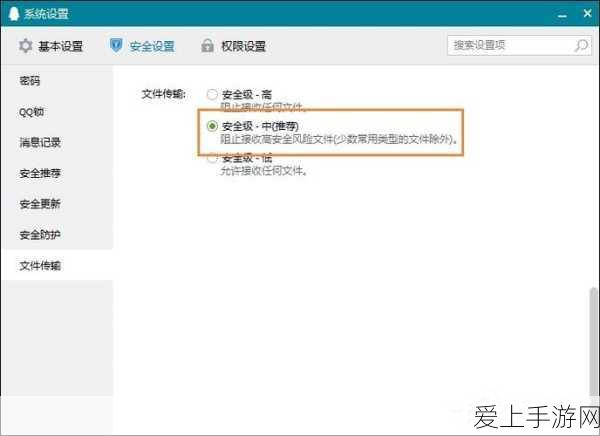The image size is (600, 436).
Task: Click the shield icon for security settings
Action: coord(116,46)
